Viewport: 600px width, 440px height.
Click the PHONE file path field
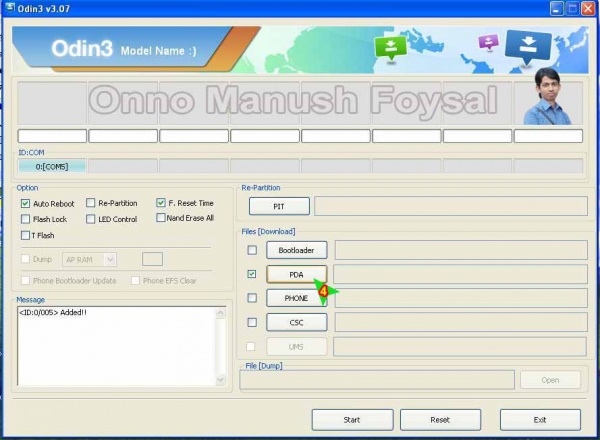[461, 298]
